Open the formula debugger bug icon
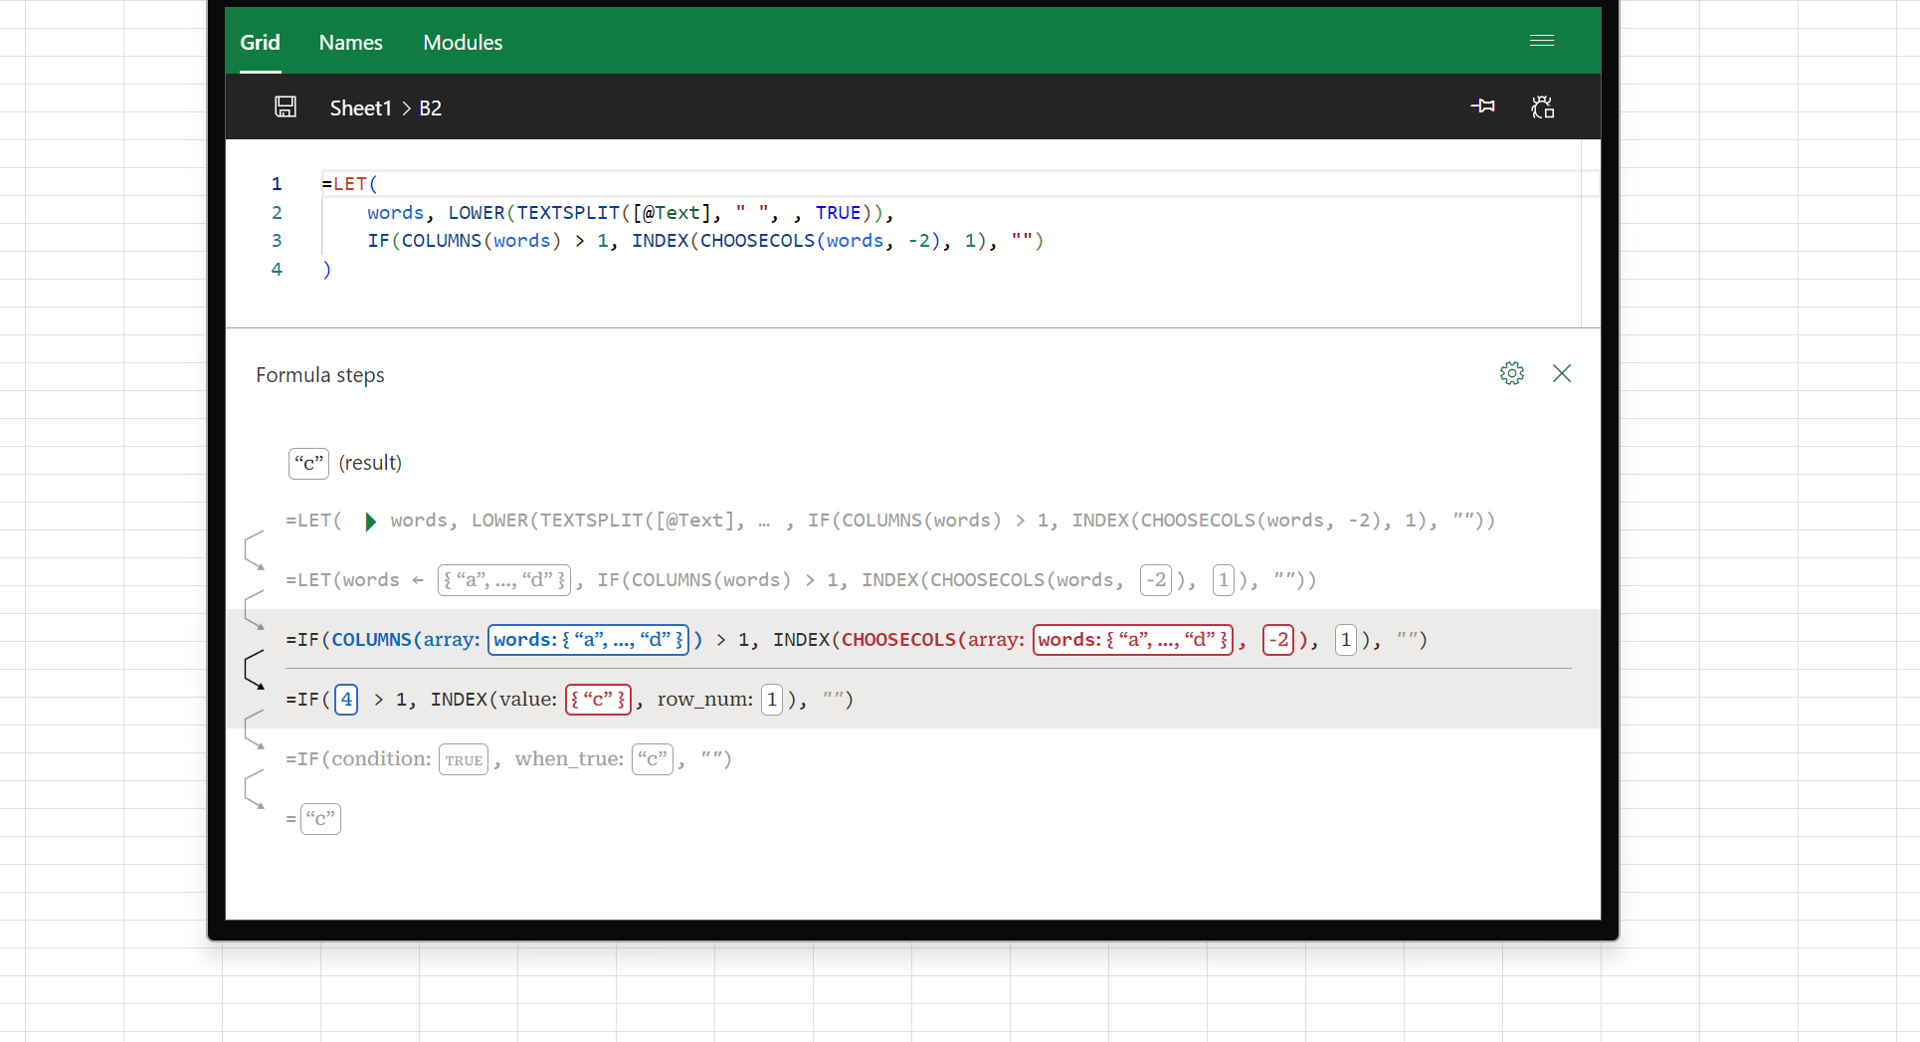Viewport: 1920px width, 1042px height. 1543,107
